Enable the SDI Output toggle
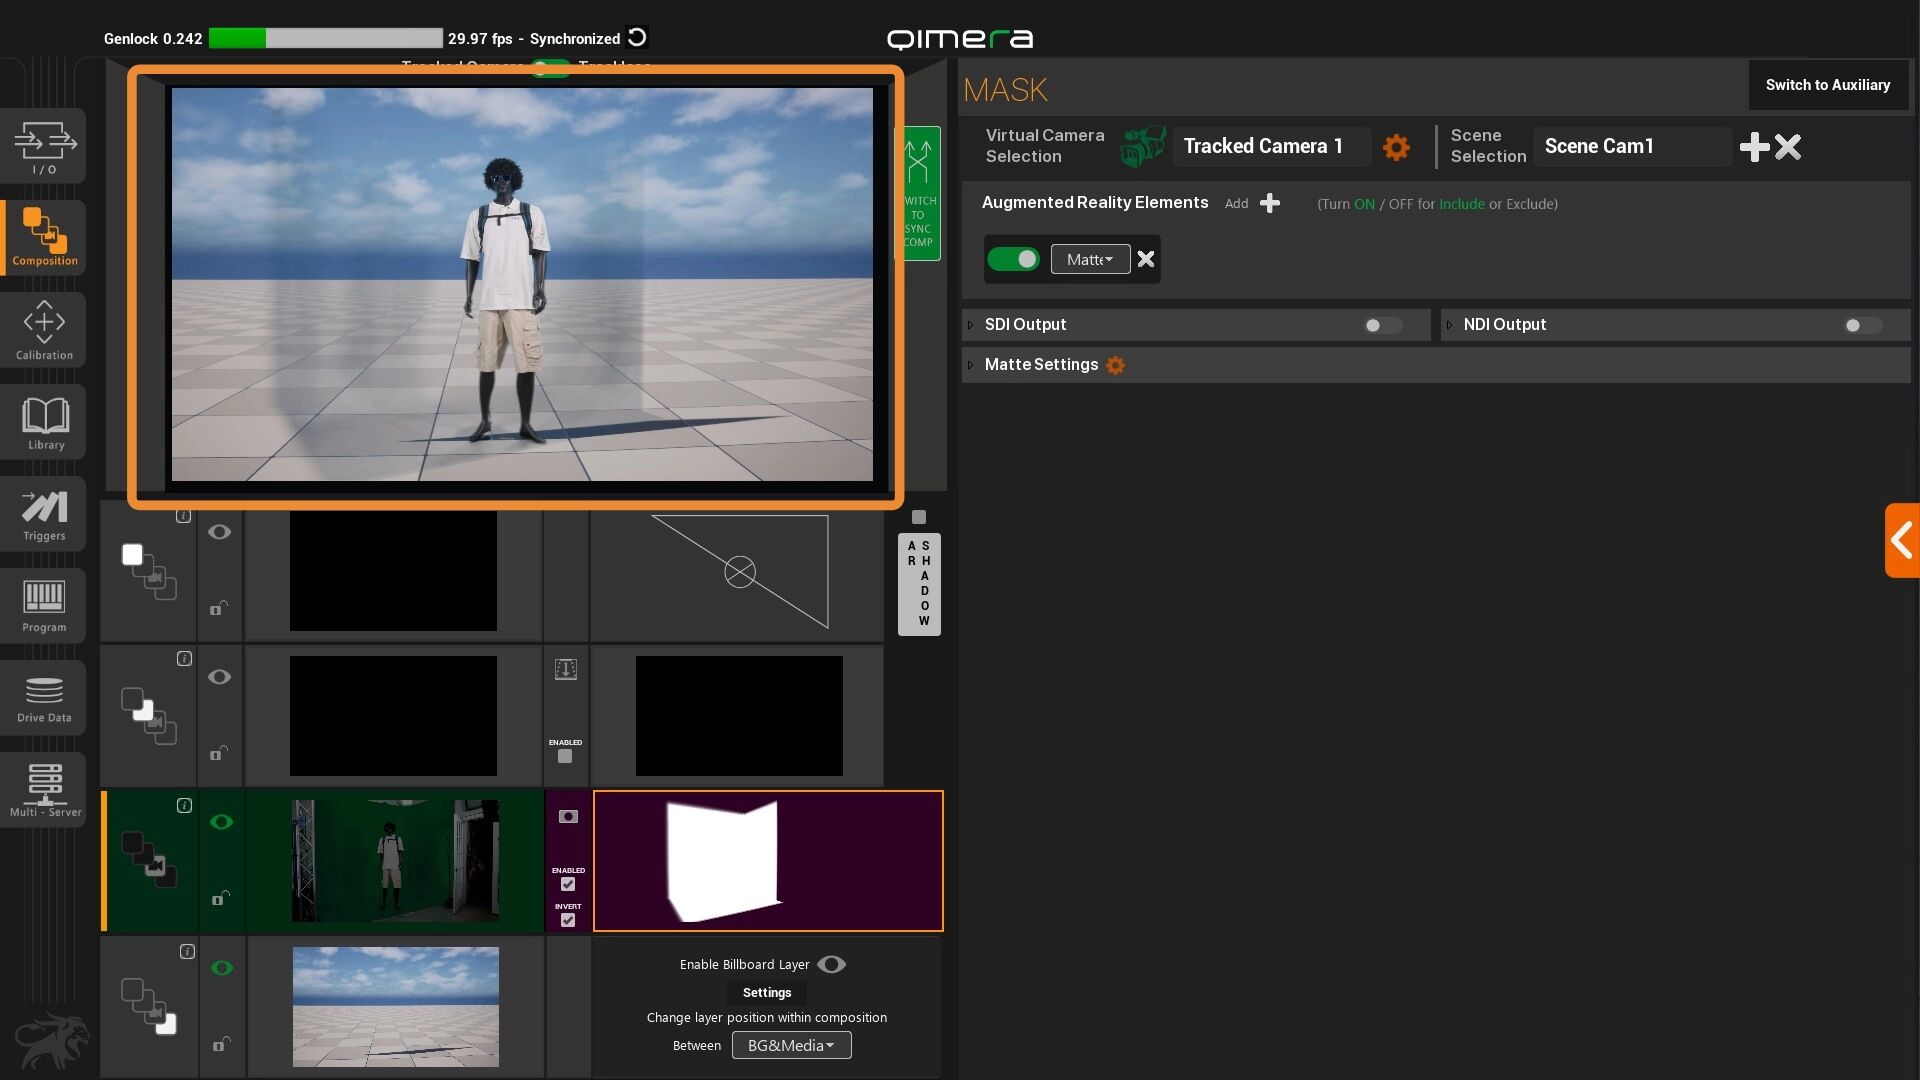Screen dimensions: 1920x1080 pyautogui.click(x=1382, y=325)
